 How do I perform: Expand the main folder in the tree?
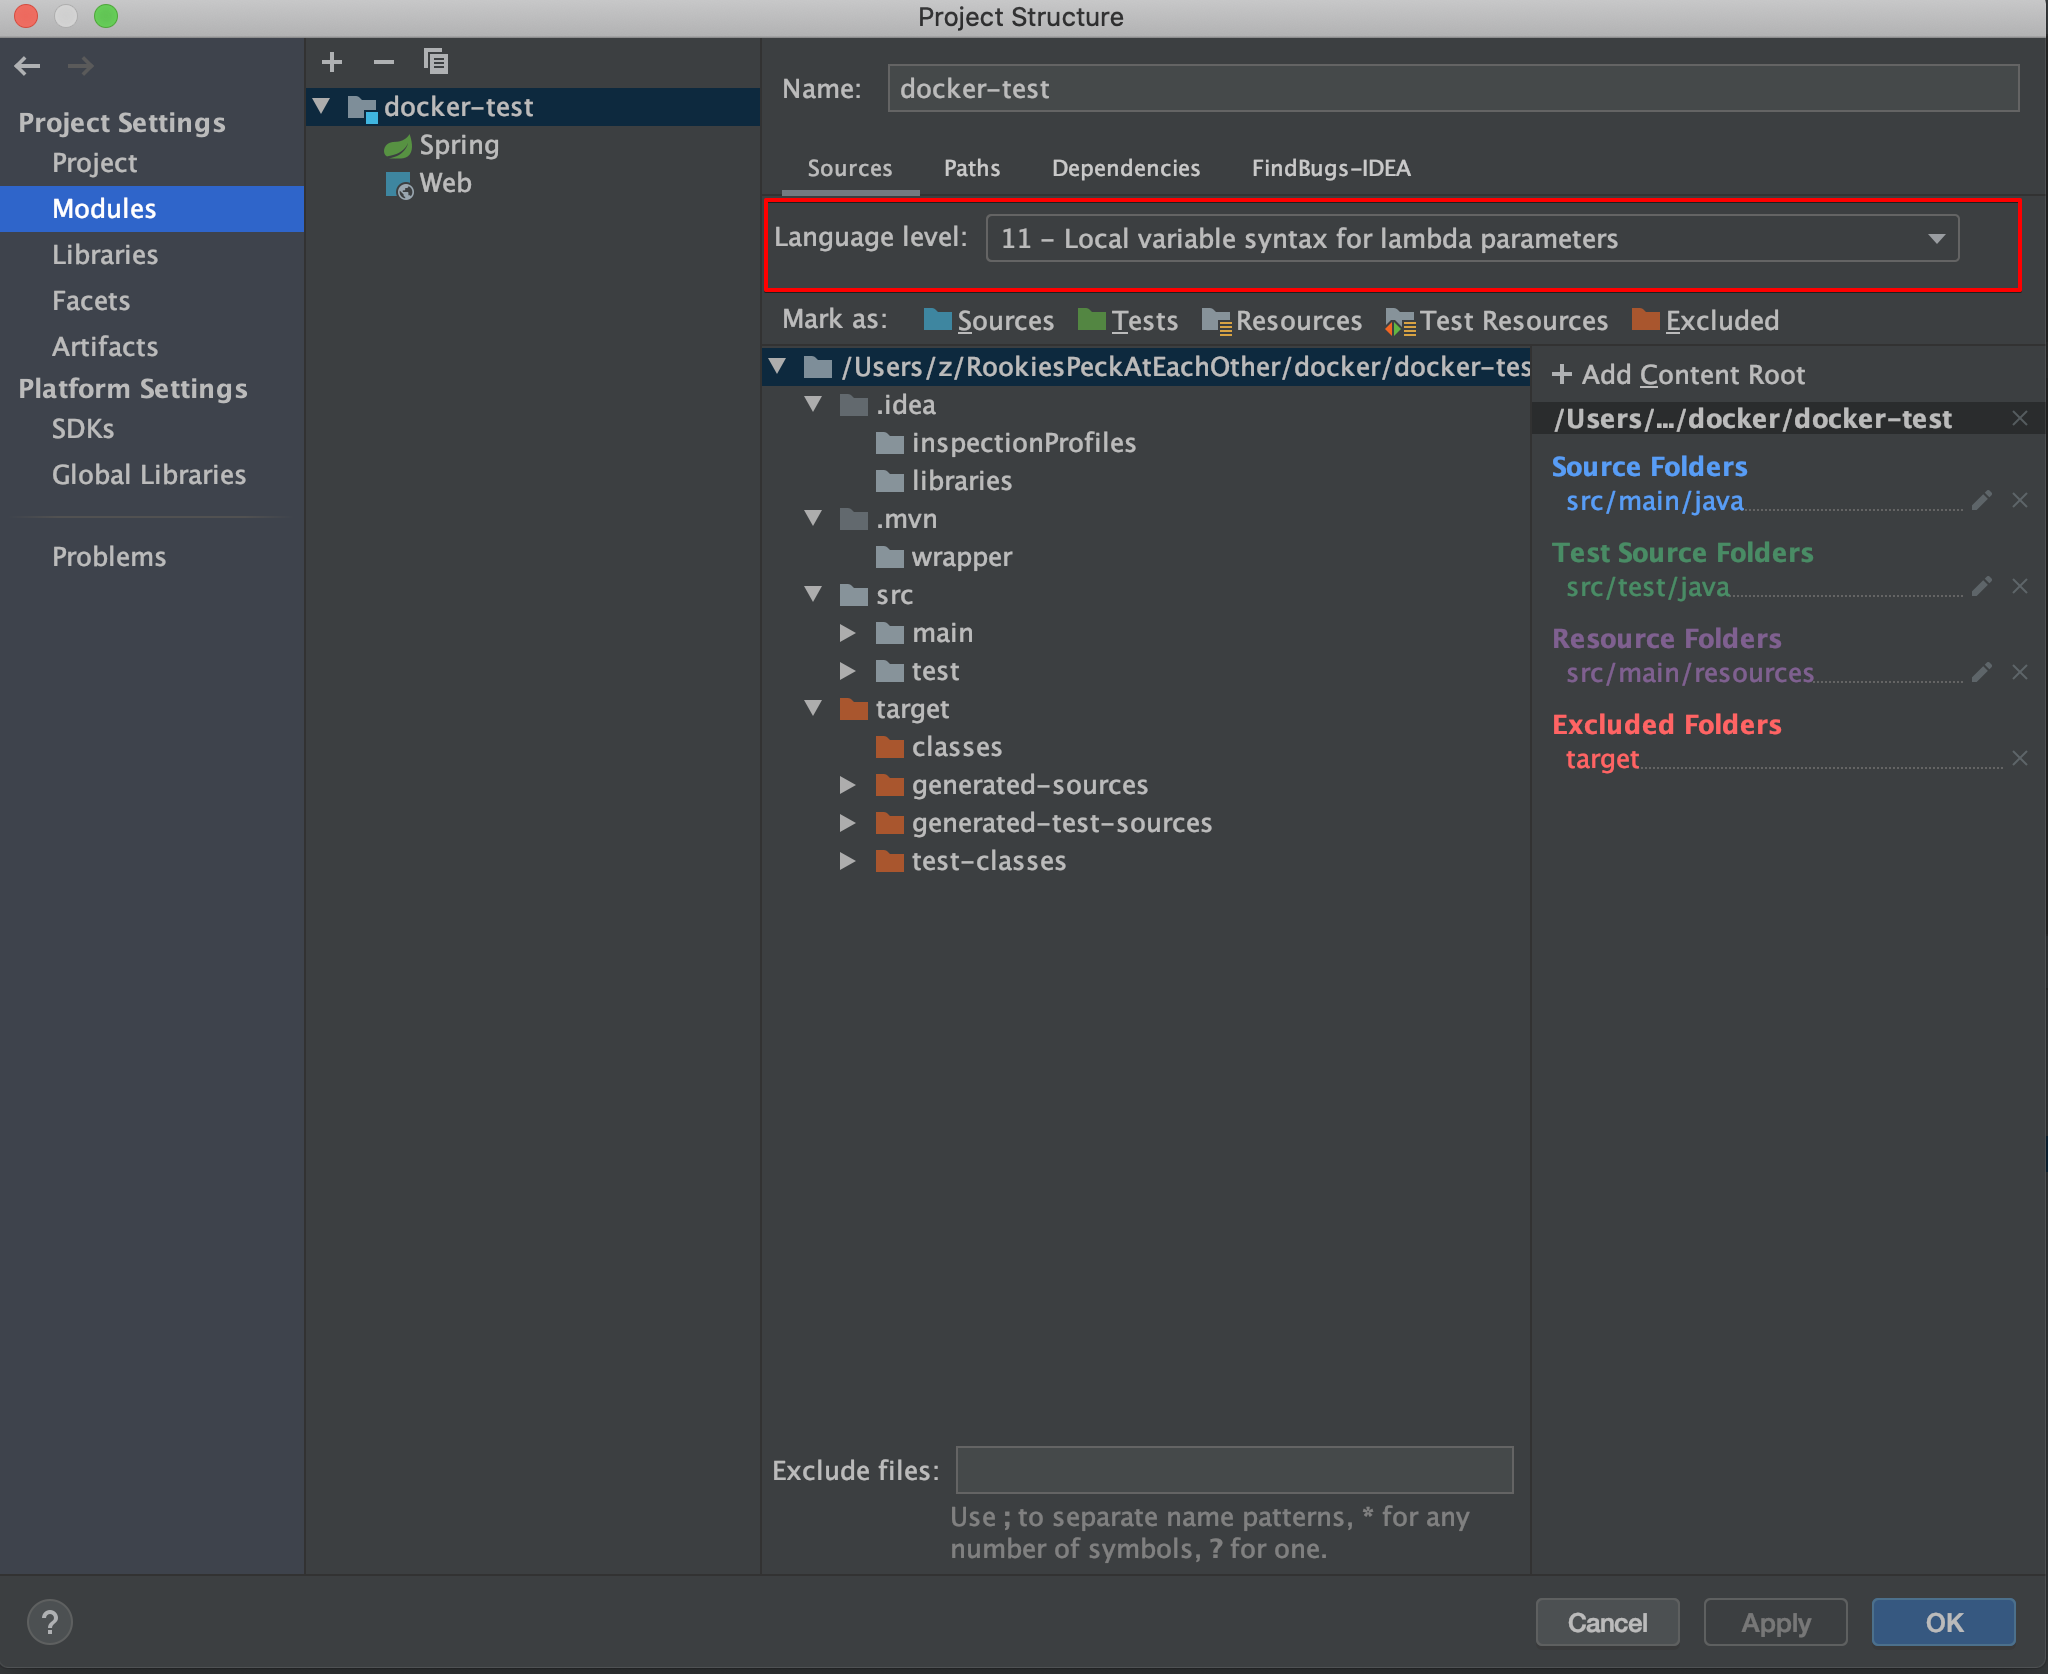[x=847, y=633]
